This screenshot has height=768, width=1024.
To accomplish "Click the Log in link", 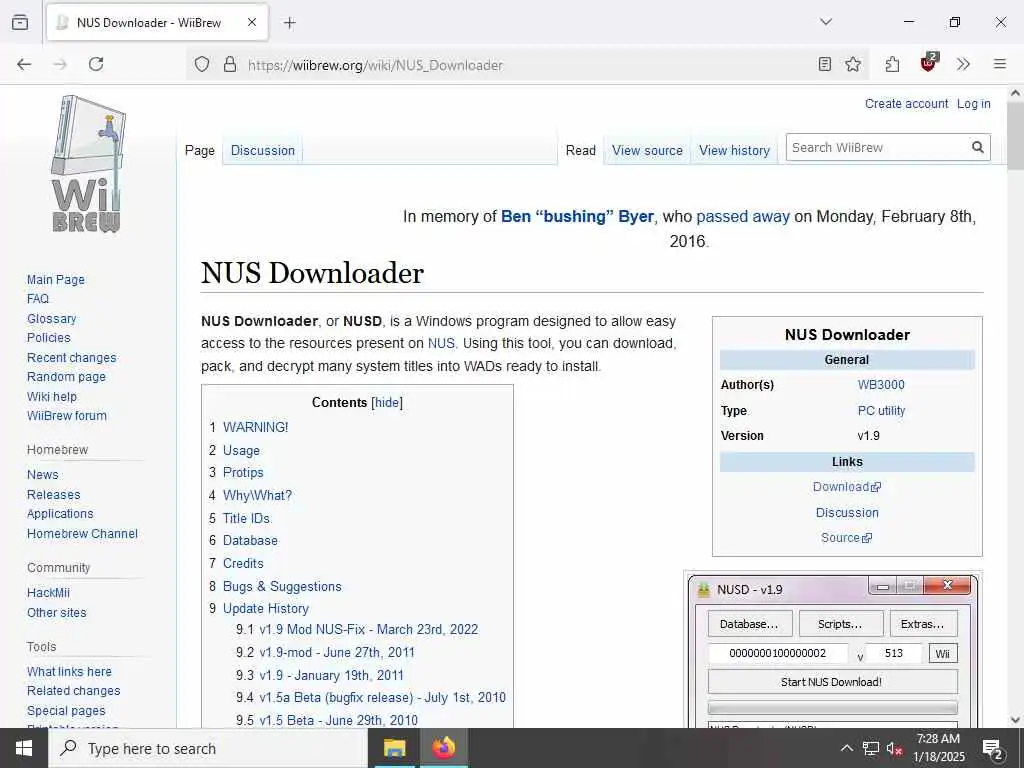I will (974, 104).
